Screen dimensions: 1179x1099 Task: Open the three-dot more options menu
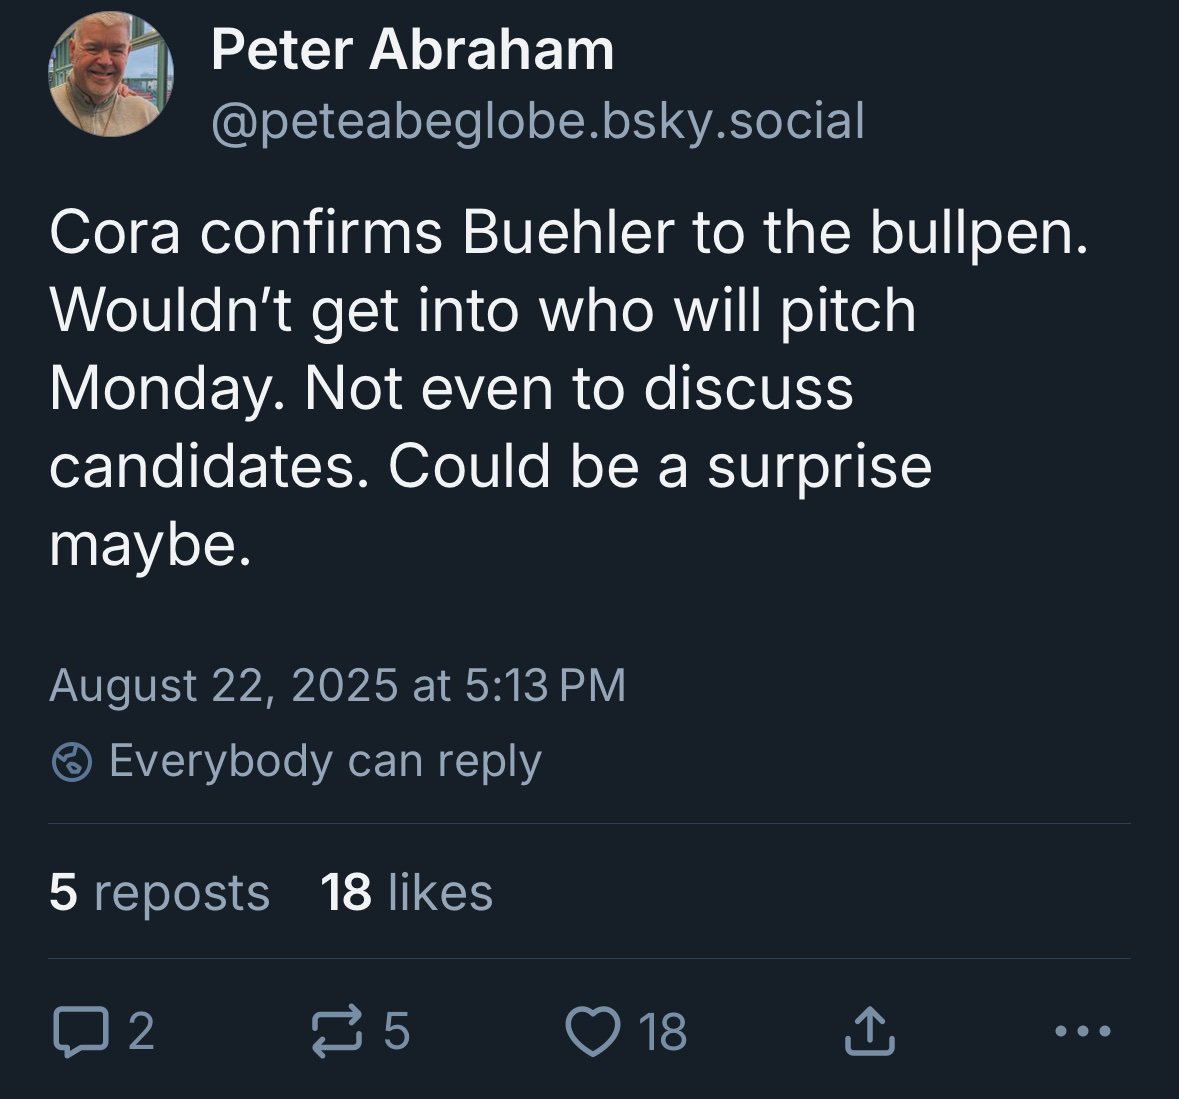(x=1083, y=1030)
